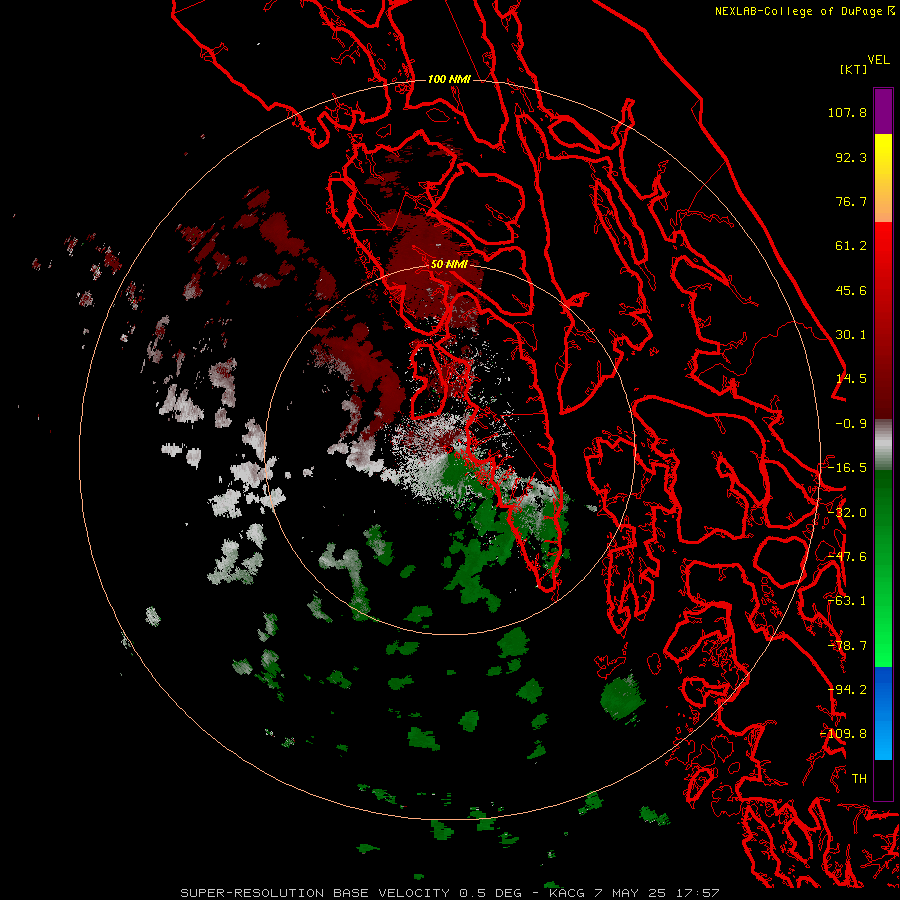Click the purple segment of color bar
Image resolution: width=900 pixels, height=900 pixels.
[x=883, y=111]
